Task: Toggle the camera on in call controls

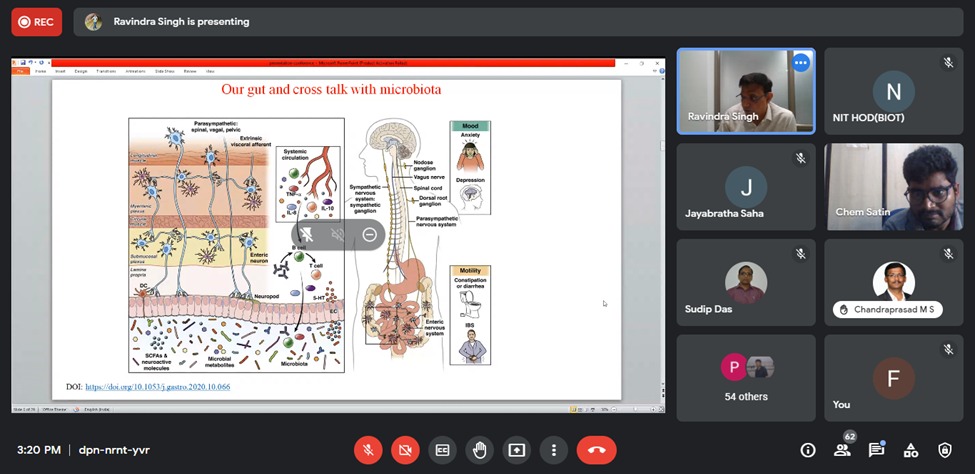Action: pyautogui.click(x=405, y=450)
